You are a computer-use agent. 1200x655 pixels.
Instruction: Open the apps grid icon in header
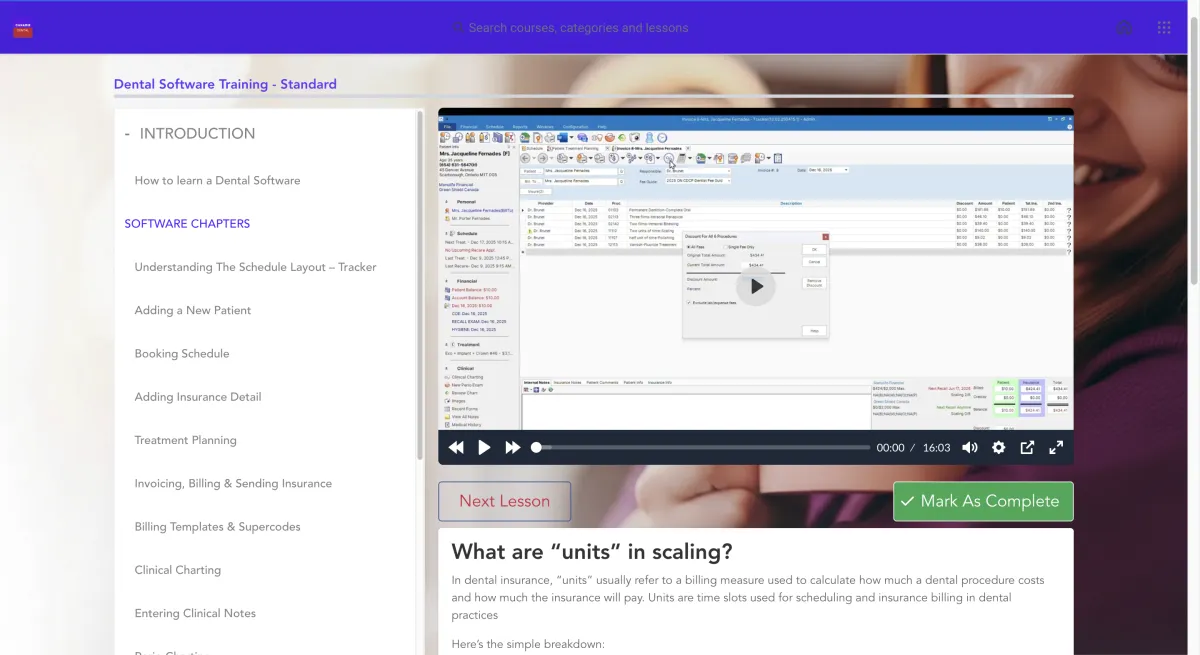pyautogui.click(x=1164, y=28)
